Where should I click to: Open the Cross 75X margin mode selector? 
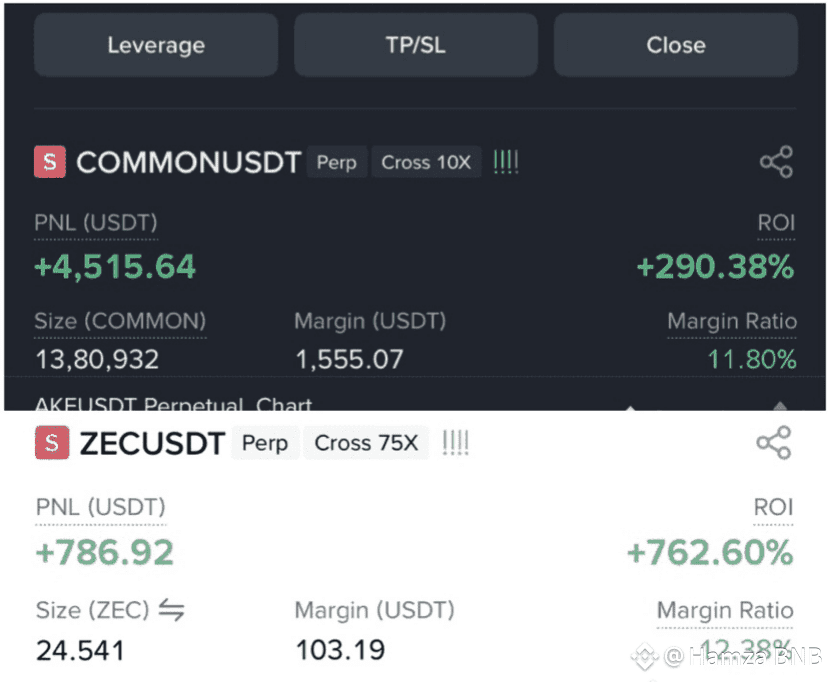pyautogui.click(x=366, y=443)
